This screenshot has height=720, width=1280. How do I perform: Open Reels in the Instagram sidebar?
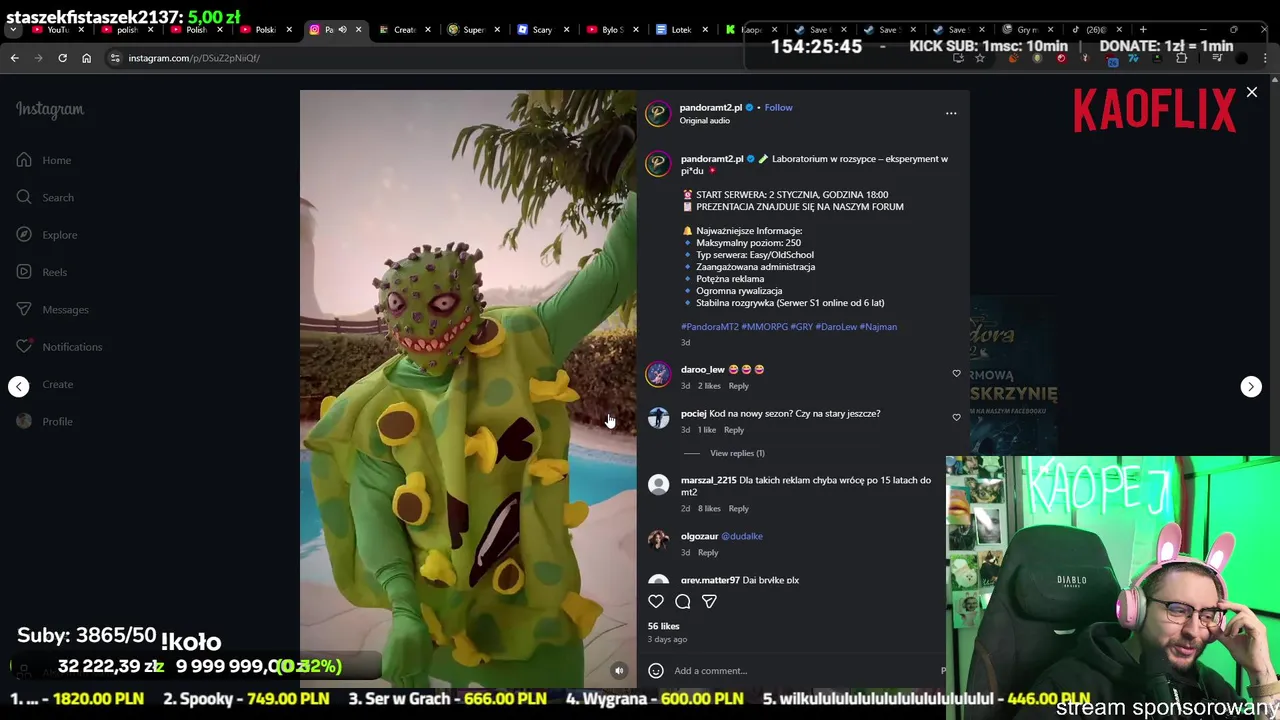42,272
